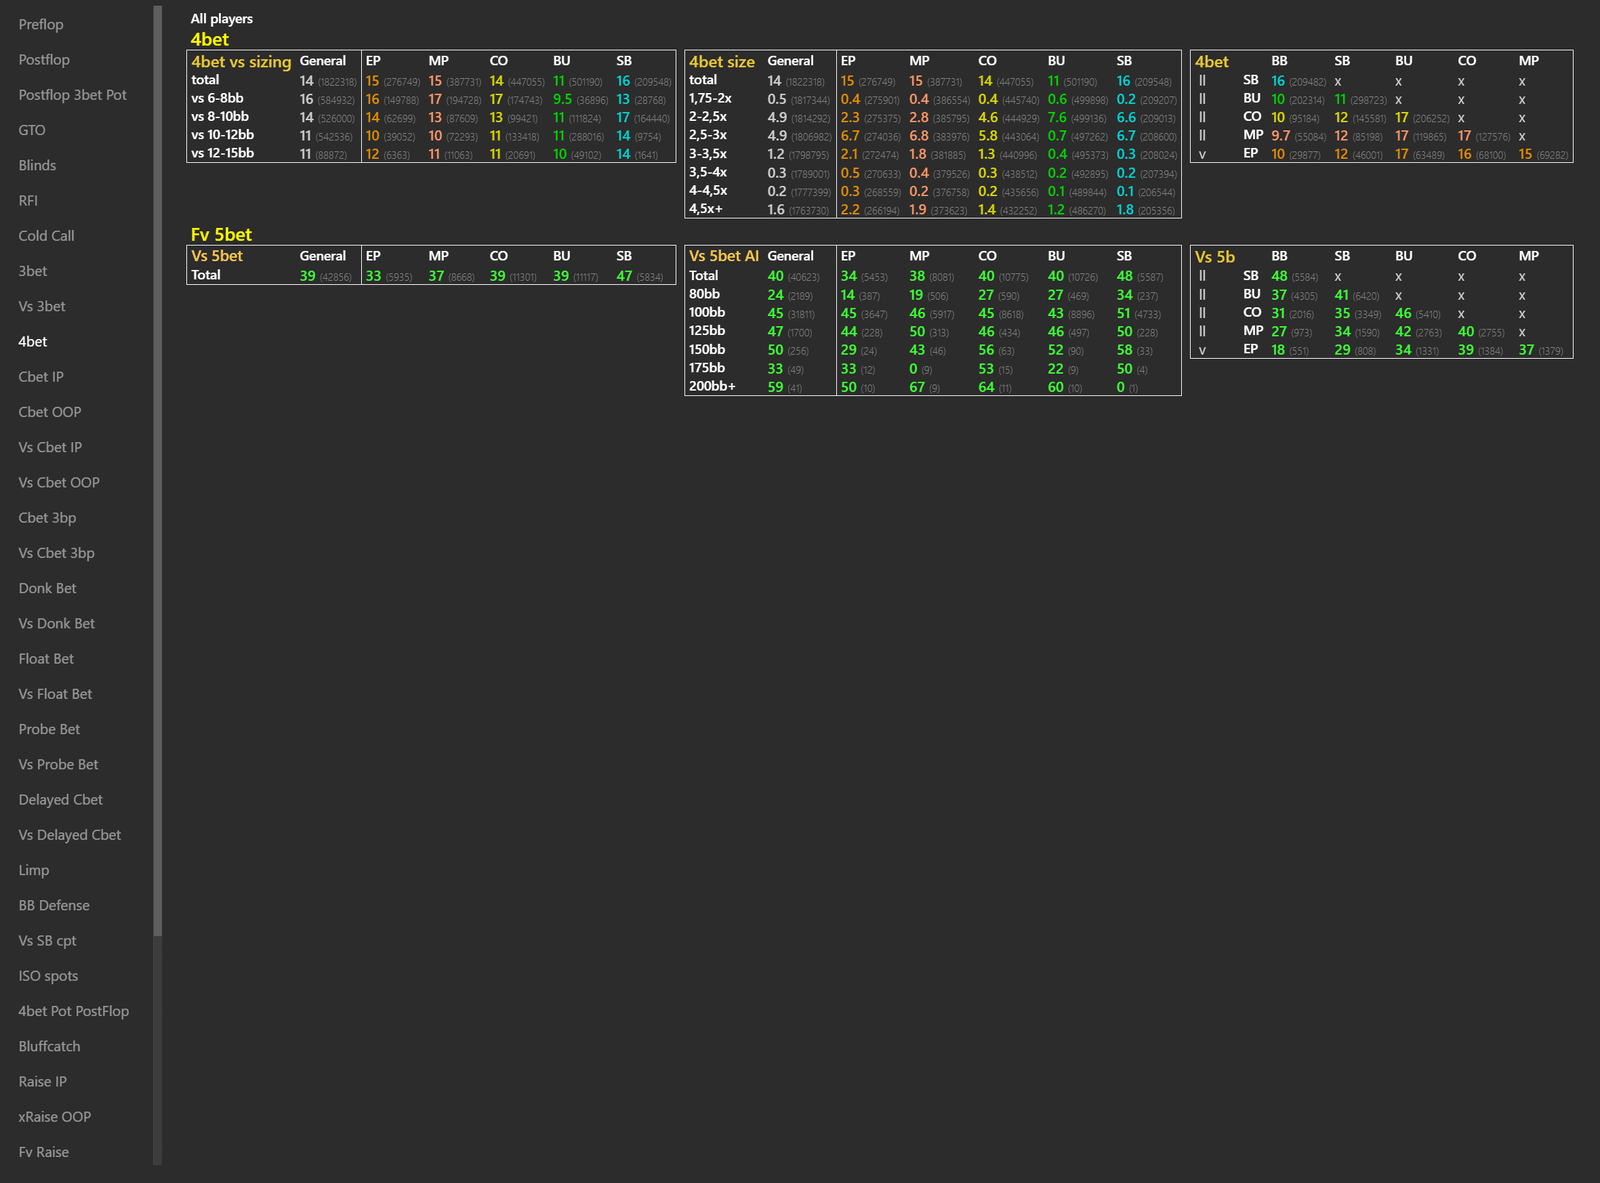Open Cbet OOP stats
The height and width of the screenshot is (1183, 1600).
coord(50,412)
